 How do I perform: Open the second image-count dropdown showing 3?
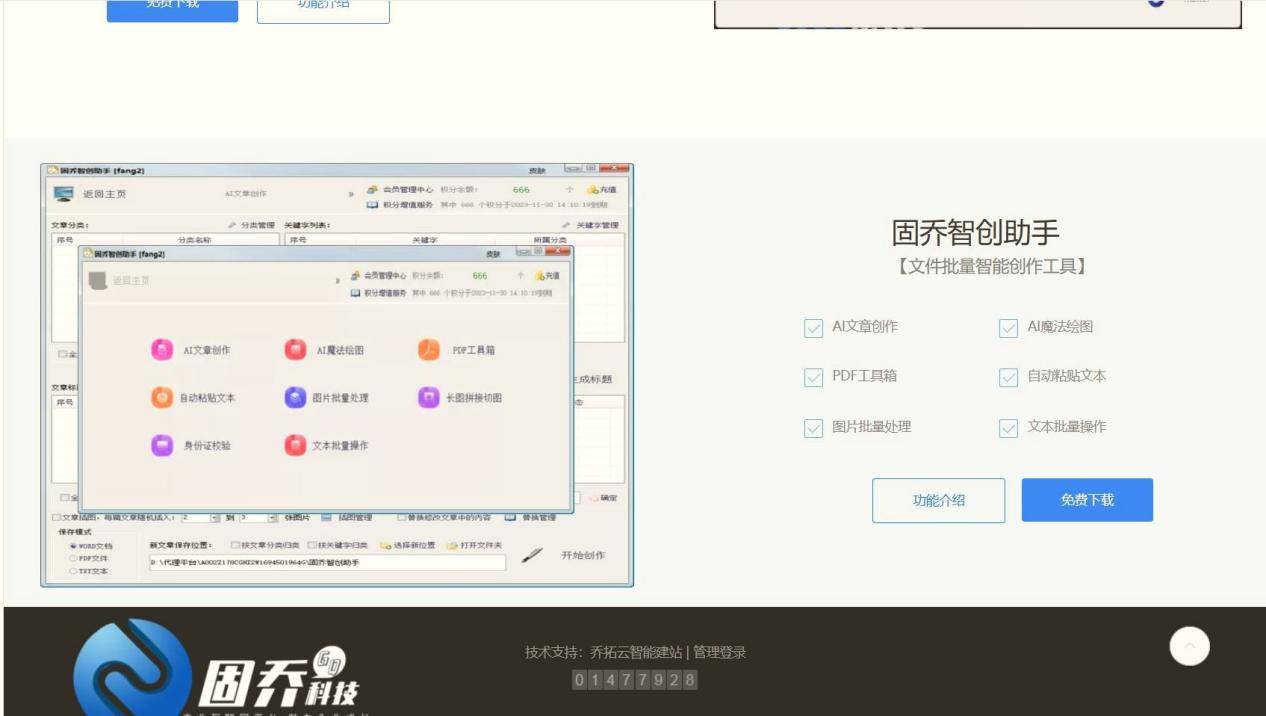pos(273,518)
